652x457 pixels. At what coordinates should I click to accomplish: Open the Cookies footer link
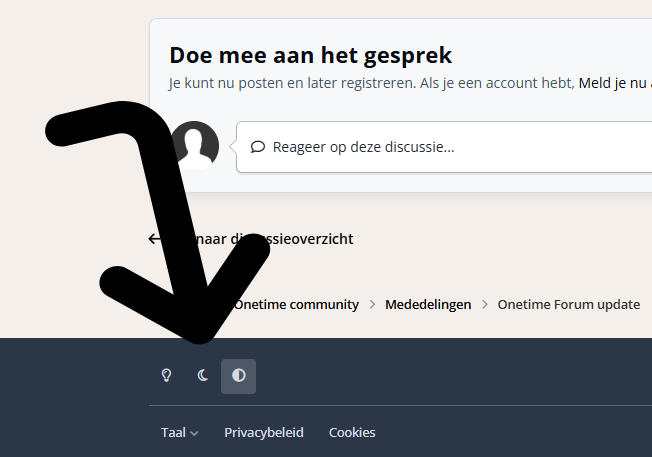(x=352, y=433)
